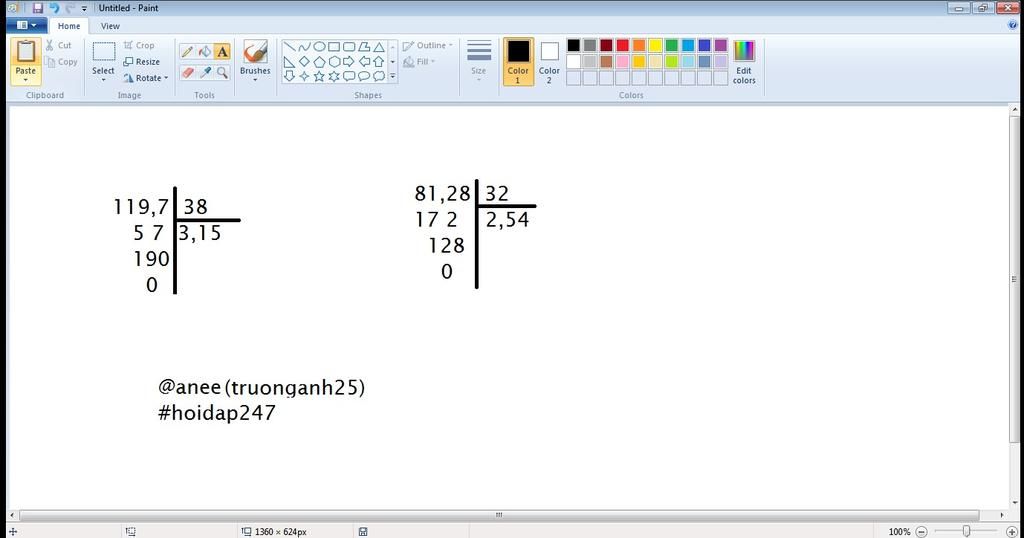Screen dimensions: 1024x538
Task: Choose the Four-point star shape
Action: point(304,76)
